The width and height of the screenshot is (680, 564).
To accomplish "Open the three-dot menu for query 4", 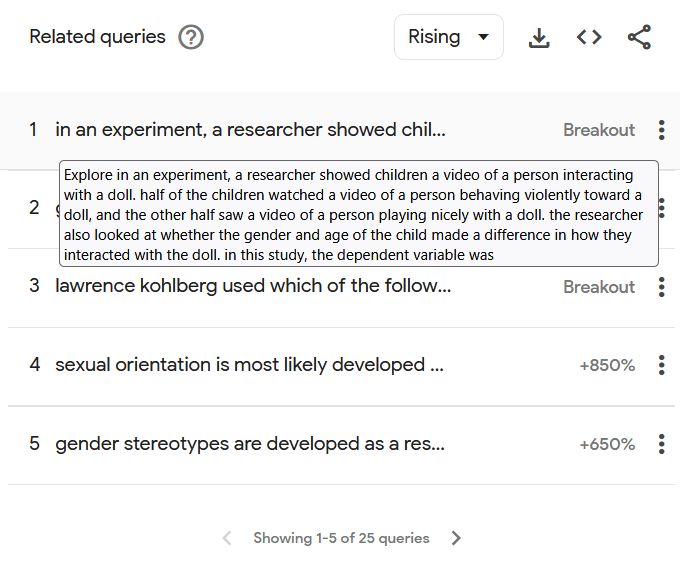I will click(661, 365).
